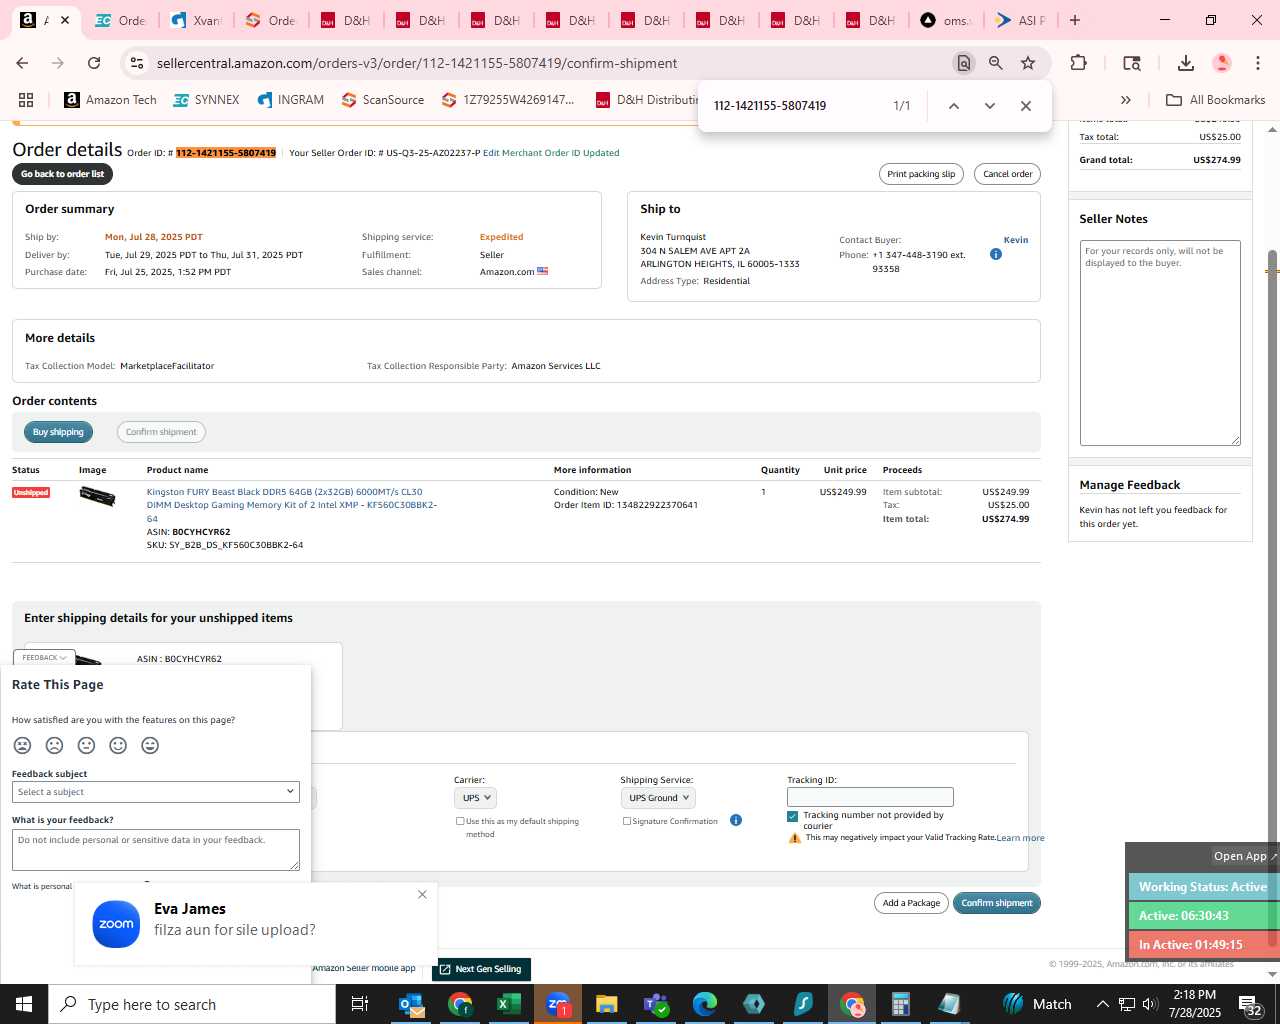The width and height of the screenshot is (1280, 1024).
Task: Click the browser address bar URL
Action: [x=417, y=63]
